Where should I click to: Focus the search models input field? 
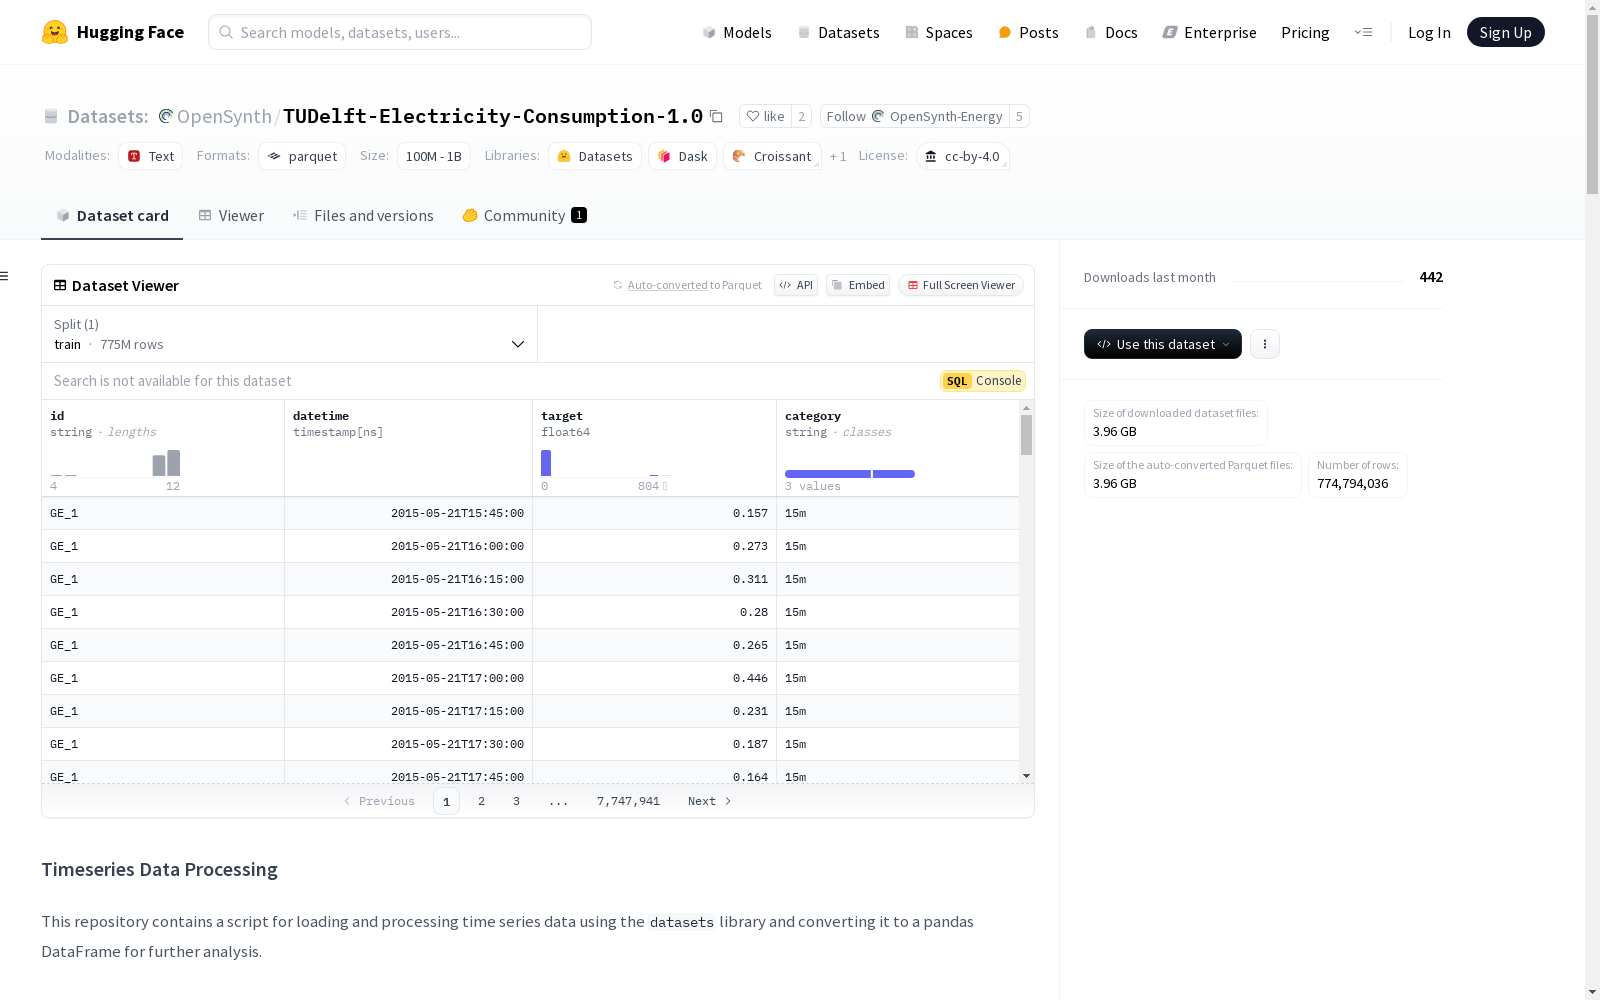point(400,32)
